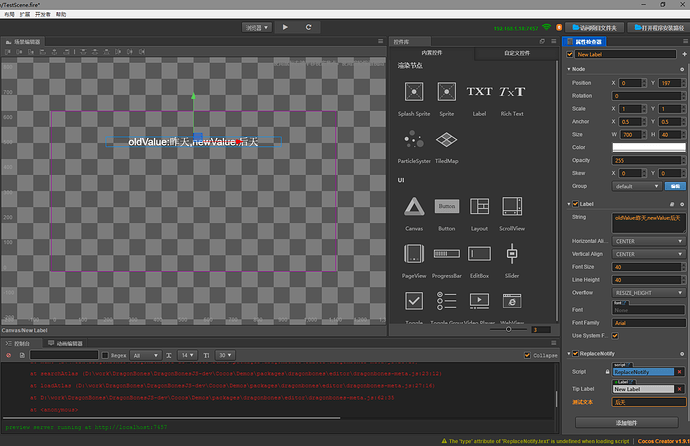Run preview with the play button

pos(285,27)
